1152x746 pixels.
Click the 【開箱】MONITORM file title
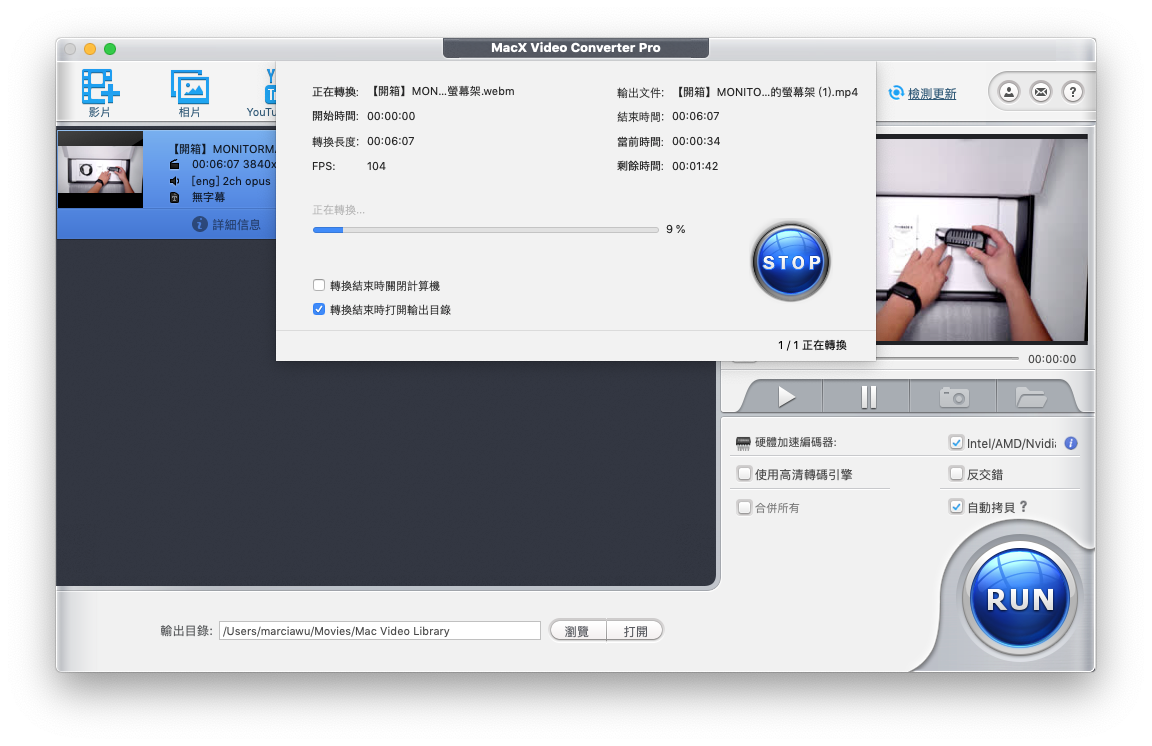[223, 148]
